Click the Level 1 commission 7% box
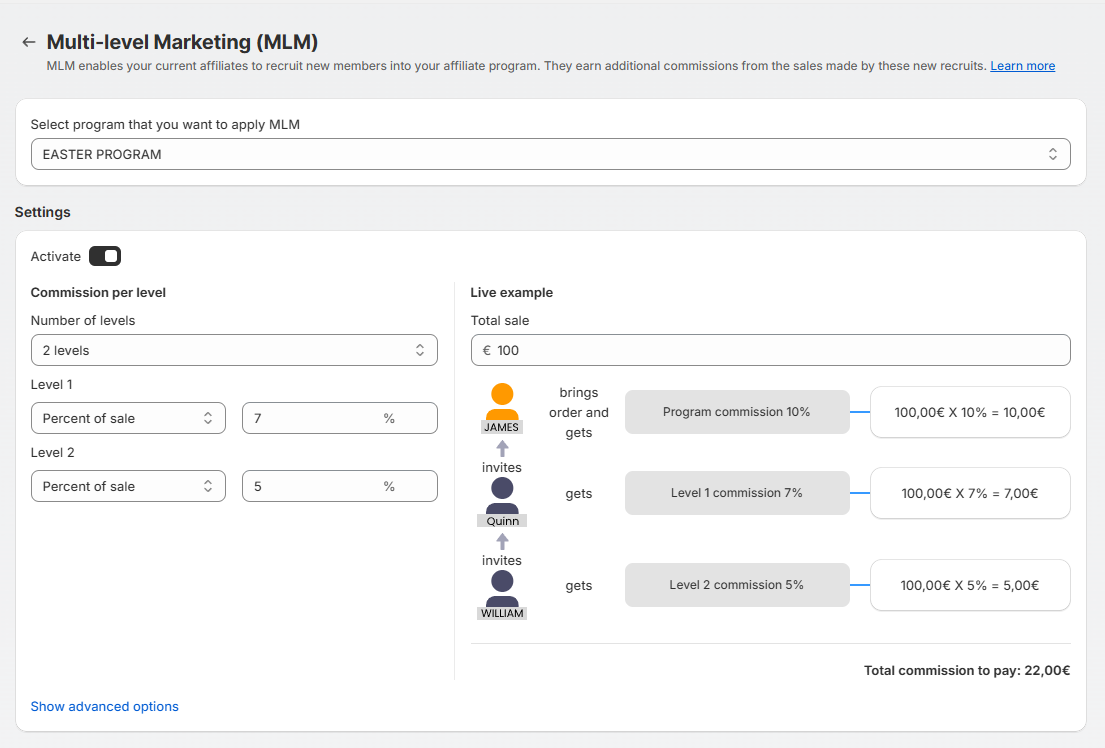The width and height of the screenshot is (1105, 748). 737,493
